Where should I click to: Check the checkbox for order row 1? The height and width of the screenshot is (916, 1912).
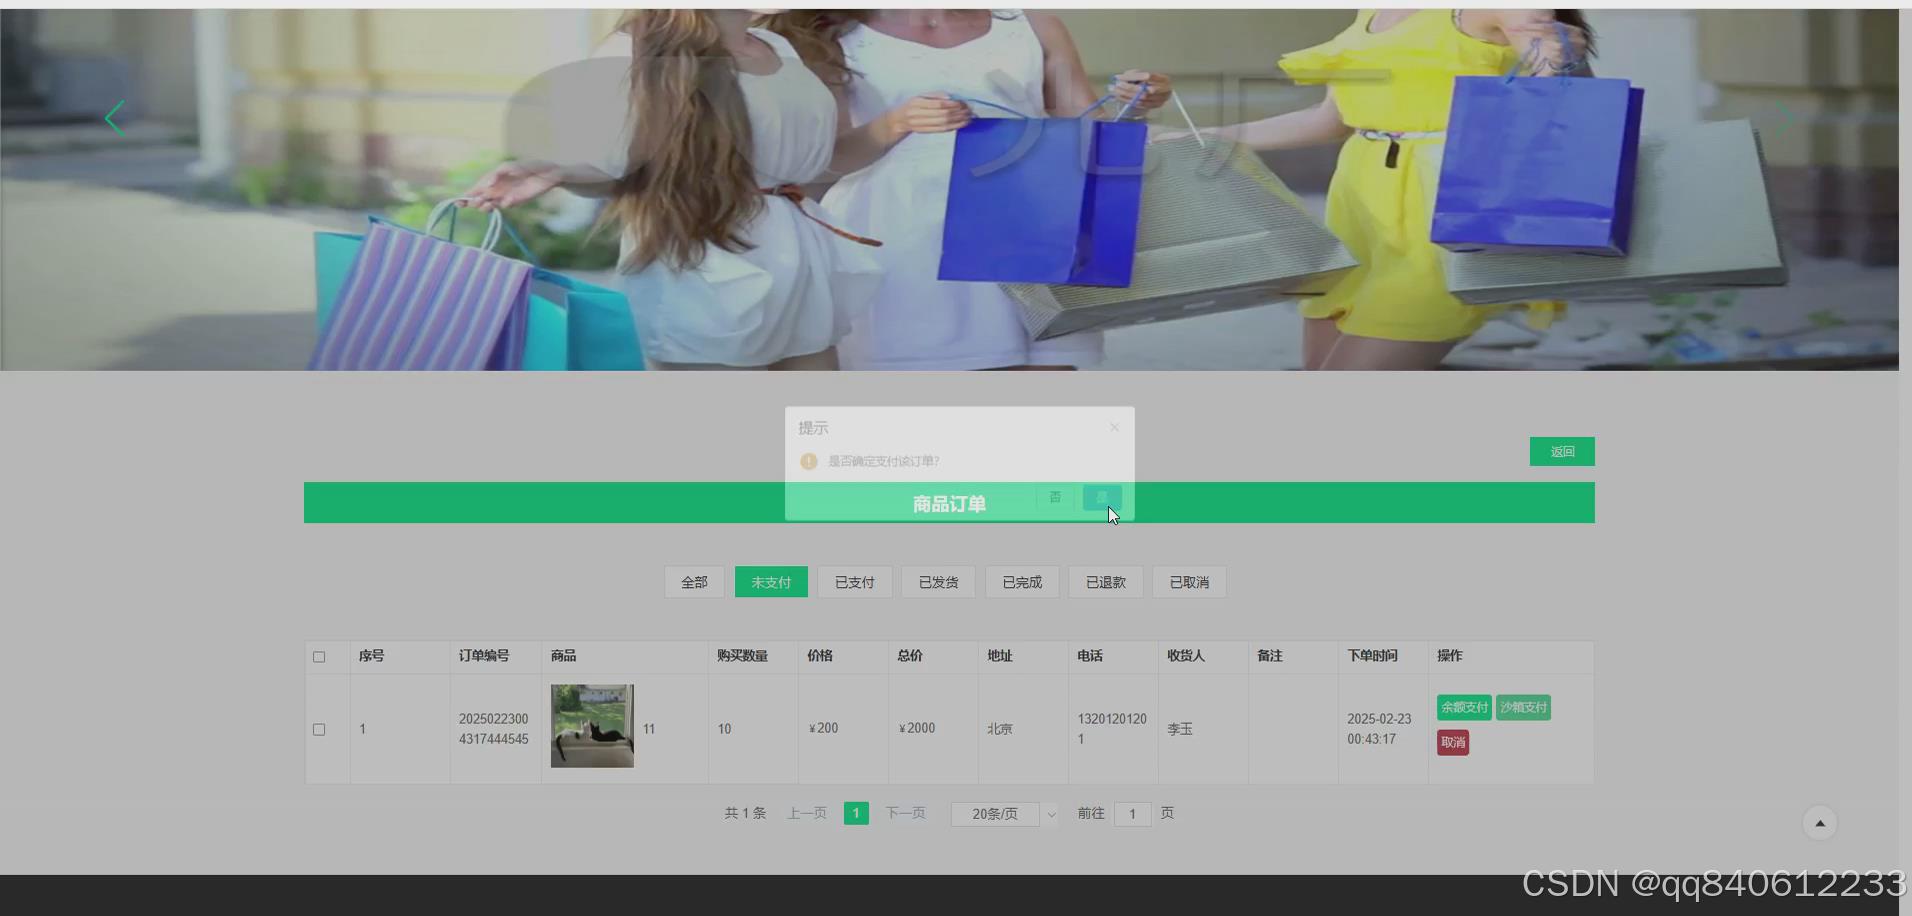[x=319, y=729]
